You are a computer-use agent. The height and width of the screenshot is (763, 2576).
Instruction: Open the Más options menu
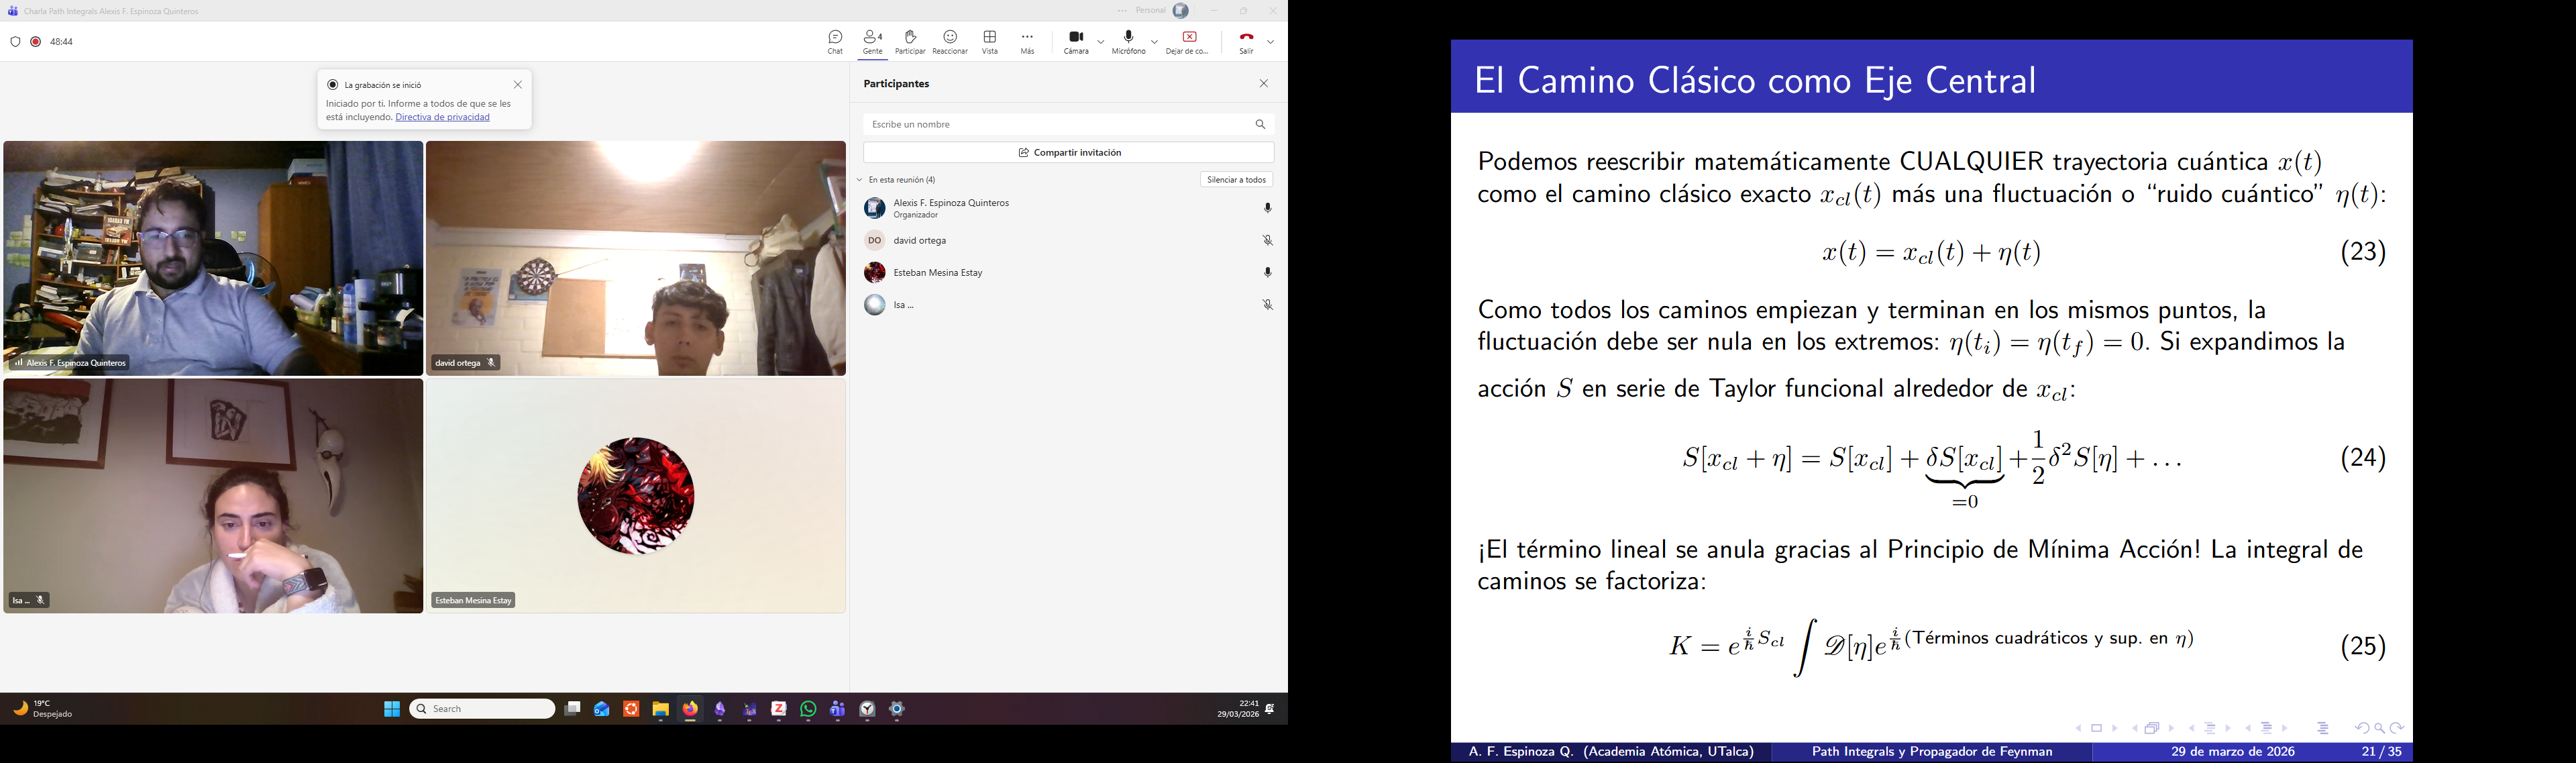(x=1027, y=41)
